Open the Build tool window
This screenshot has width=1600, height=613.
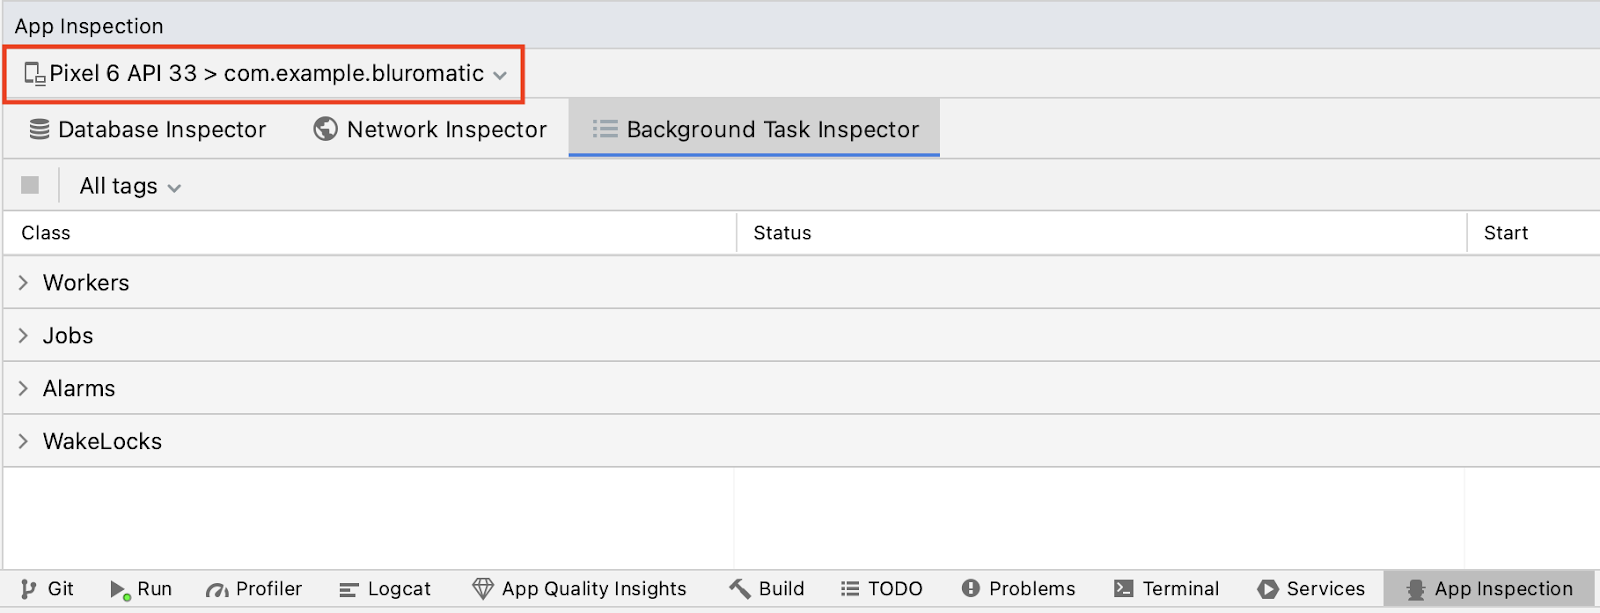(x=767, y=589)
